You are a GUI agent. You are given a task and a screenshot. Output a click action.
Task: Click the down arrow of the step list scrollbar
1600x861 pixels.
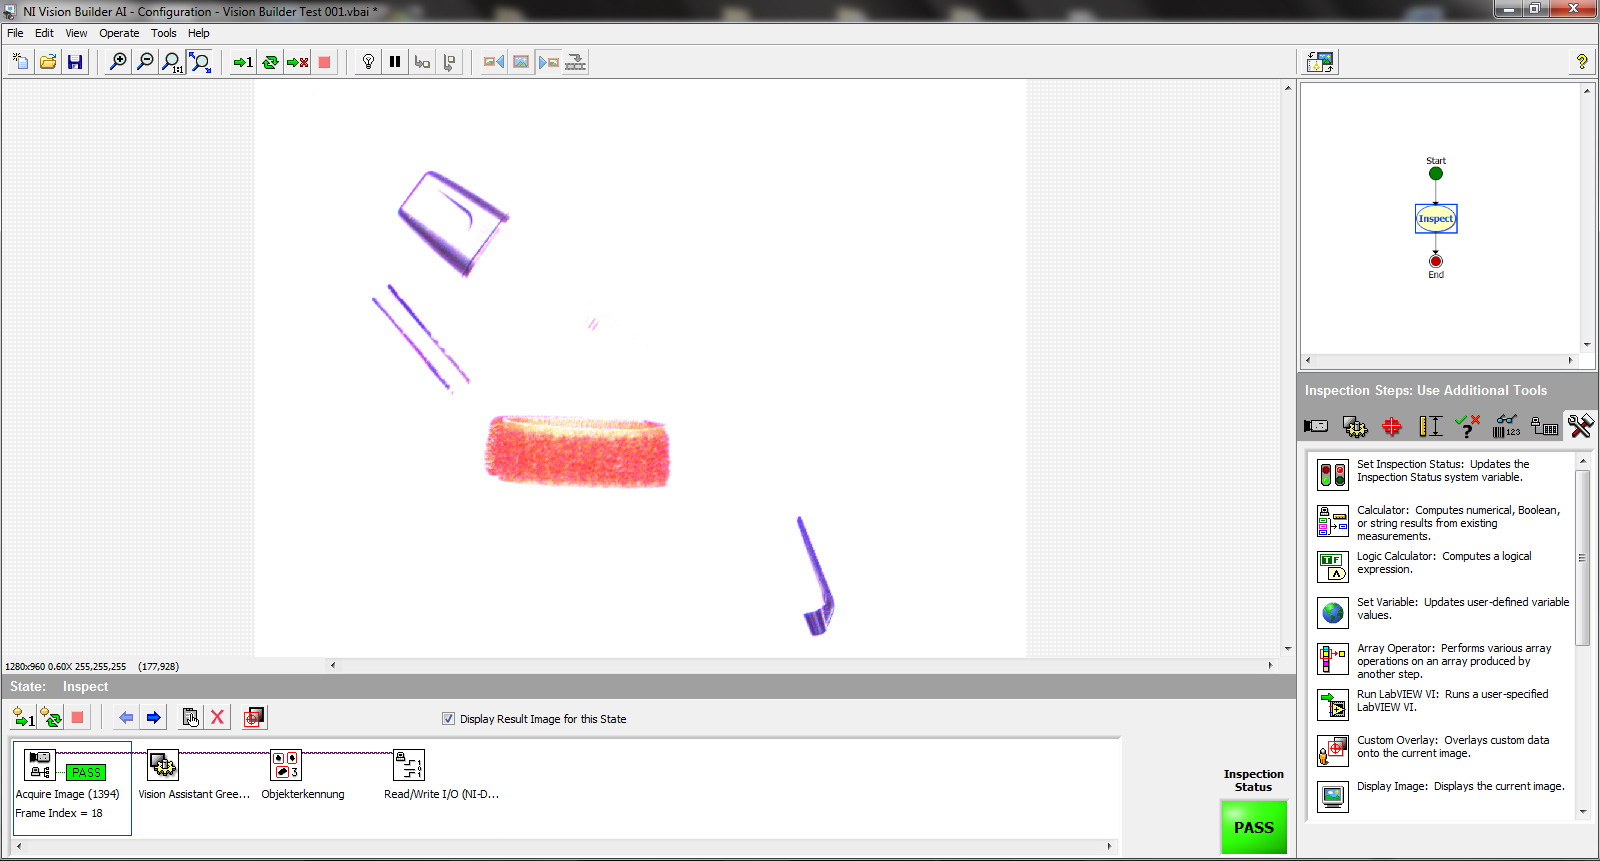click(x=1582, y=812)
